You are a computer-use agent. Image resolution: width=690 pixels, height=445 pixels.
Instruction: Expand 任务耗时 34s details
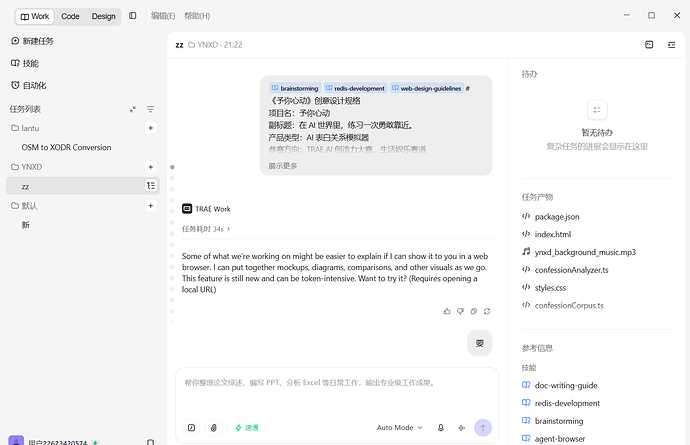click(206, 229)
